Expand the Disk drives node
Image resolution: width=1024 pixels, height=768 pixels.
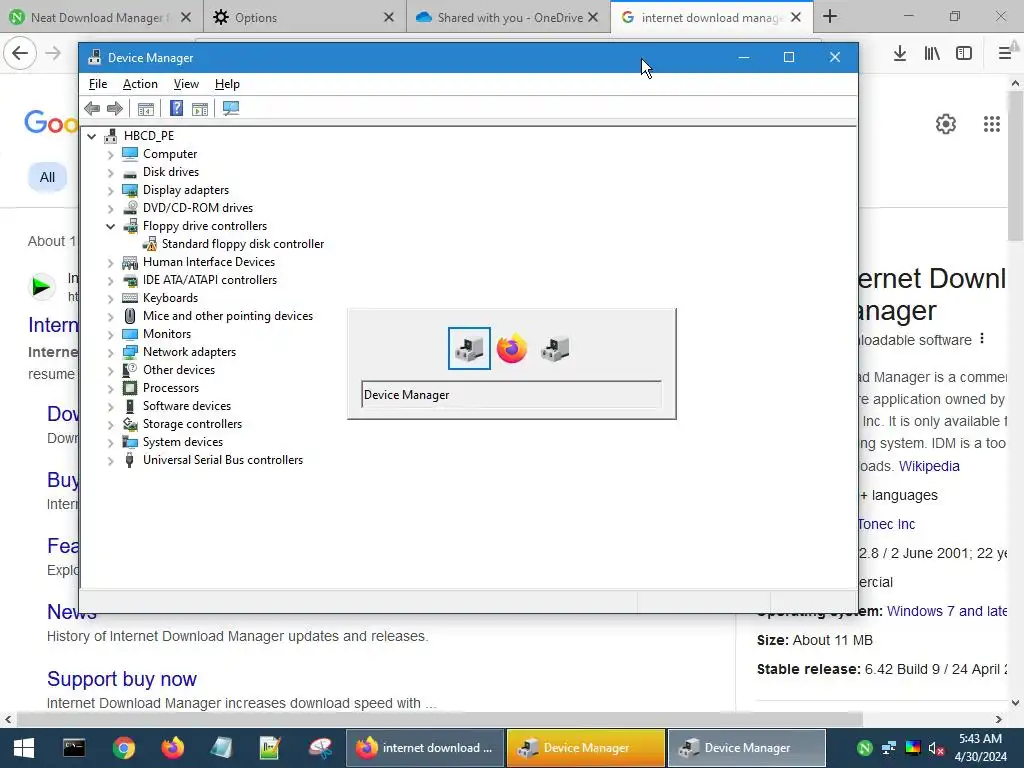click(x=110, y=172)
